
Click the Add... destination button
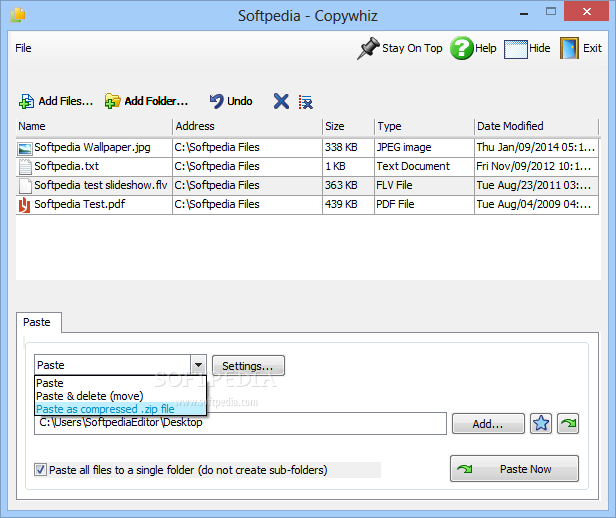coord(488,424)
